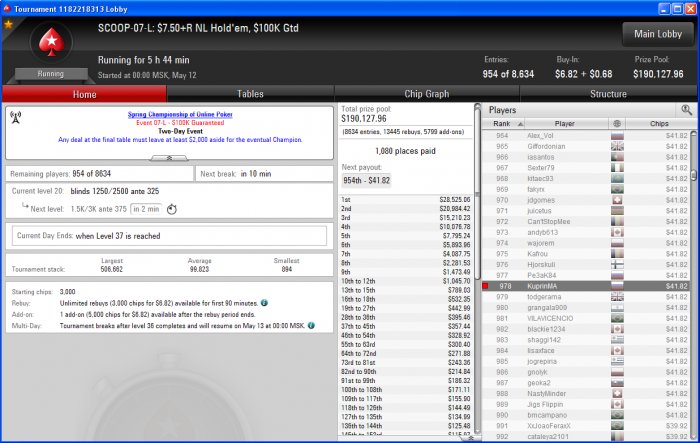Viewport: 700px width, 443px height.
Task: Click the stopwatch icon beside next level
Action: point(172,209)
